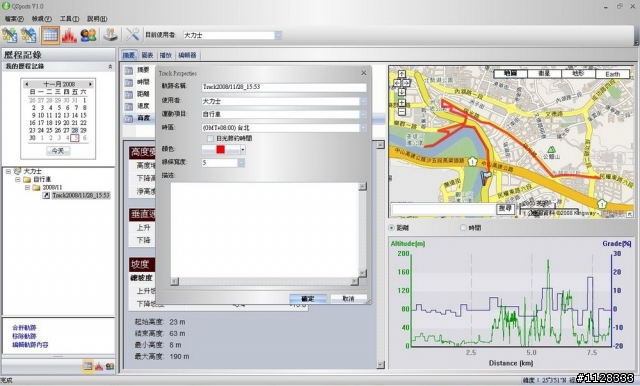This screenshot has height=386, width=640.
Task: Click the icon beside 摘要 in the list
Action: click(129, 71)
